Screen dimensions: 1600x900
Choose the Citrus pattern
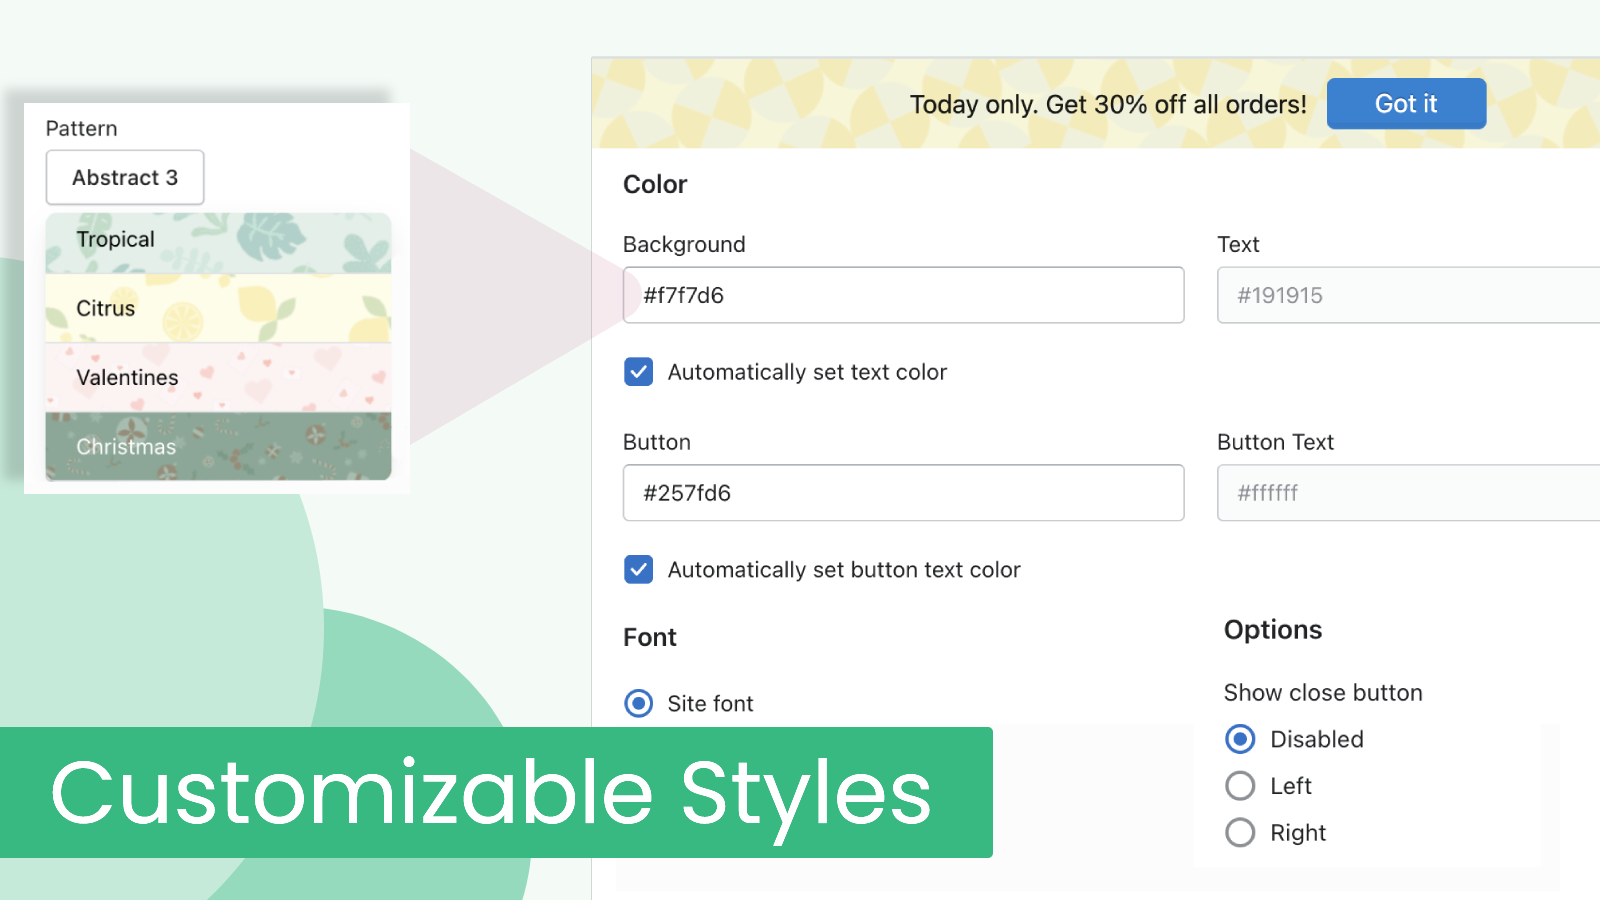click(218, 308)
